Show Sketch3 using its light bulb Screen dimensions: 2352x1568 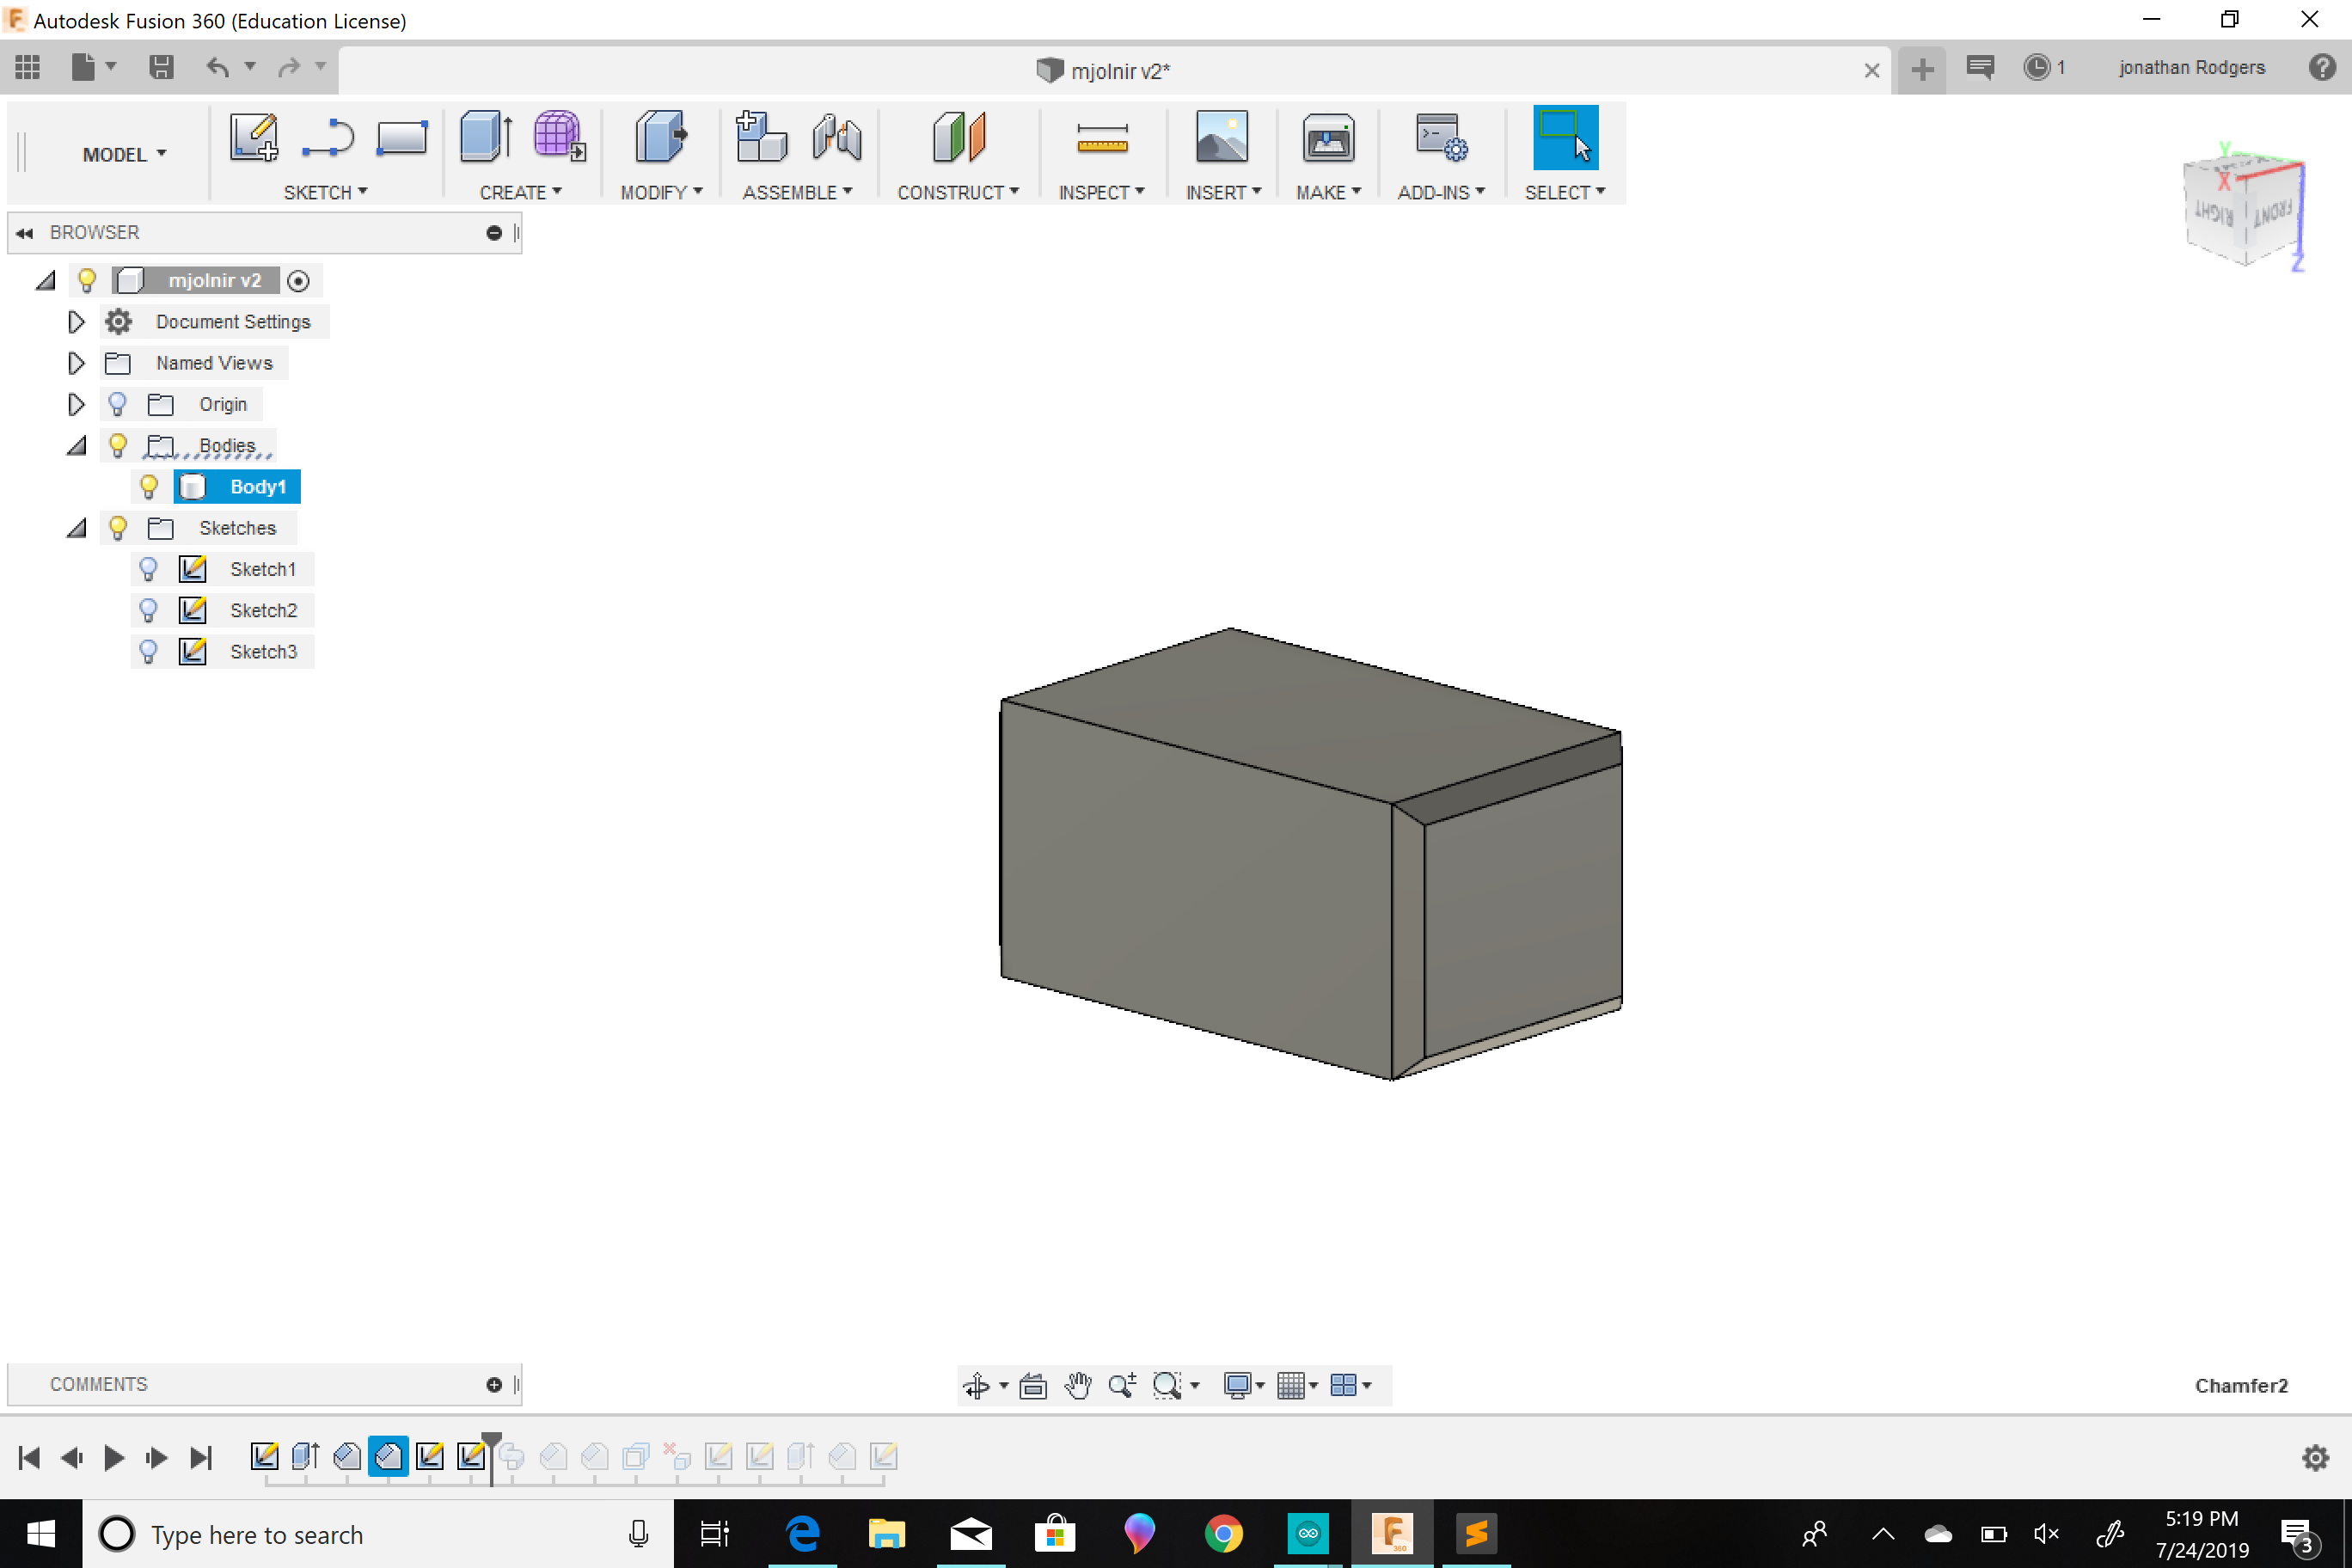click(x=149, y=651)
